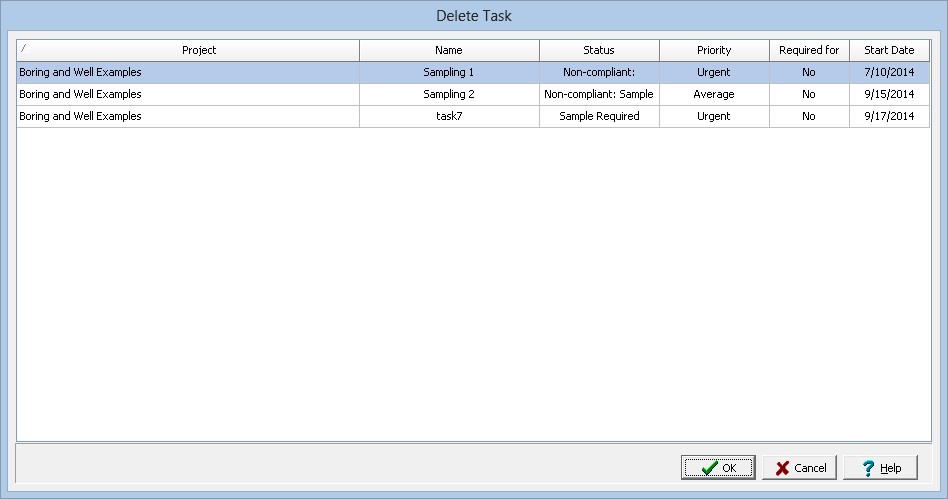Sort tasks by Status column header
The height and width of the screenshot is (499, 948).
pos(599,50)
